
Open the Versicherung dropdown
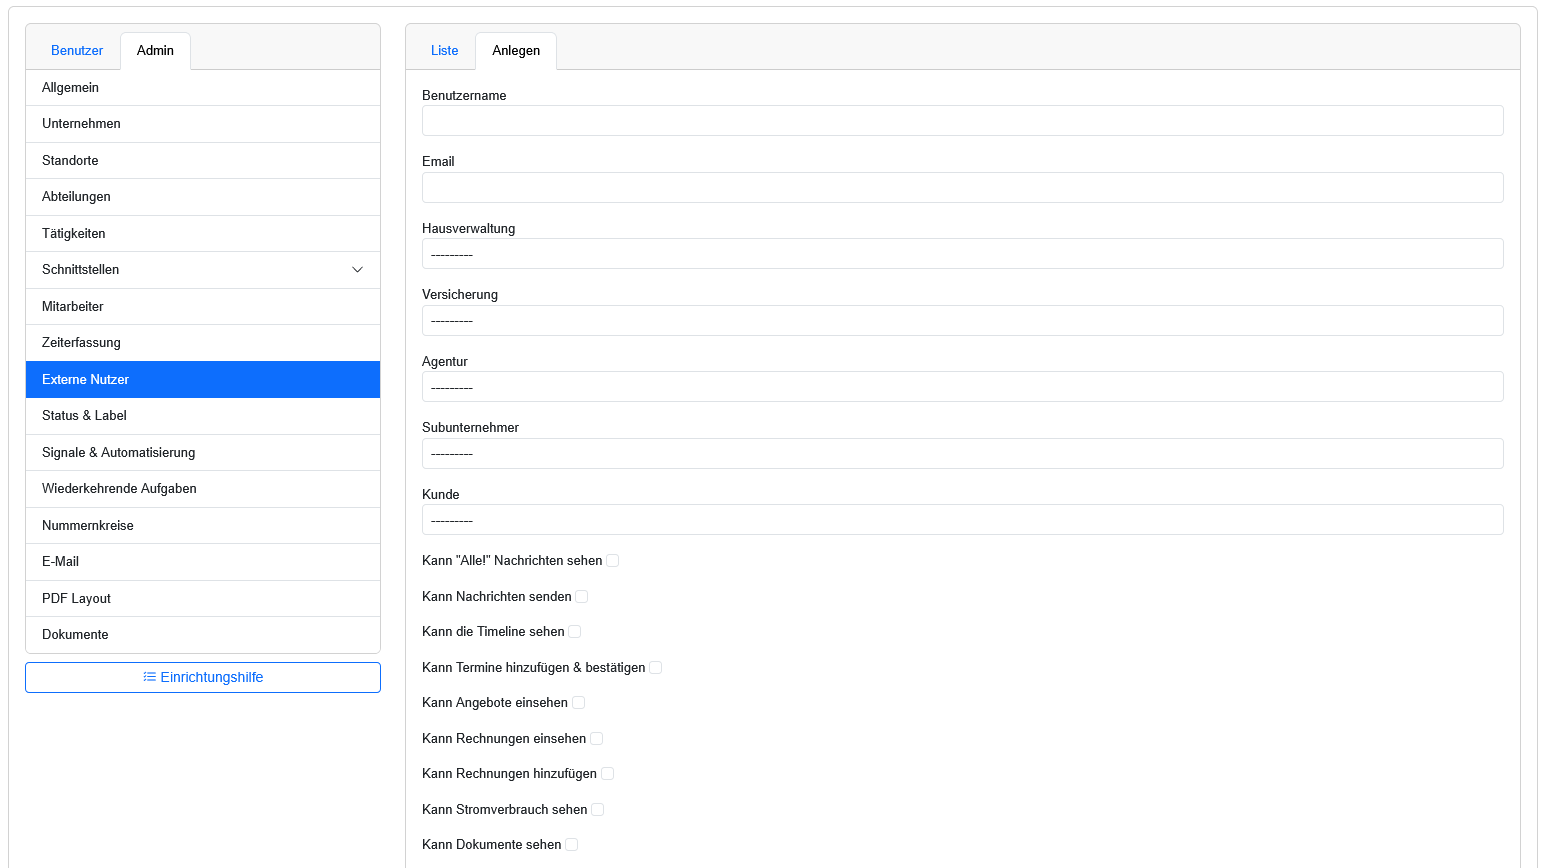(962, 320)
